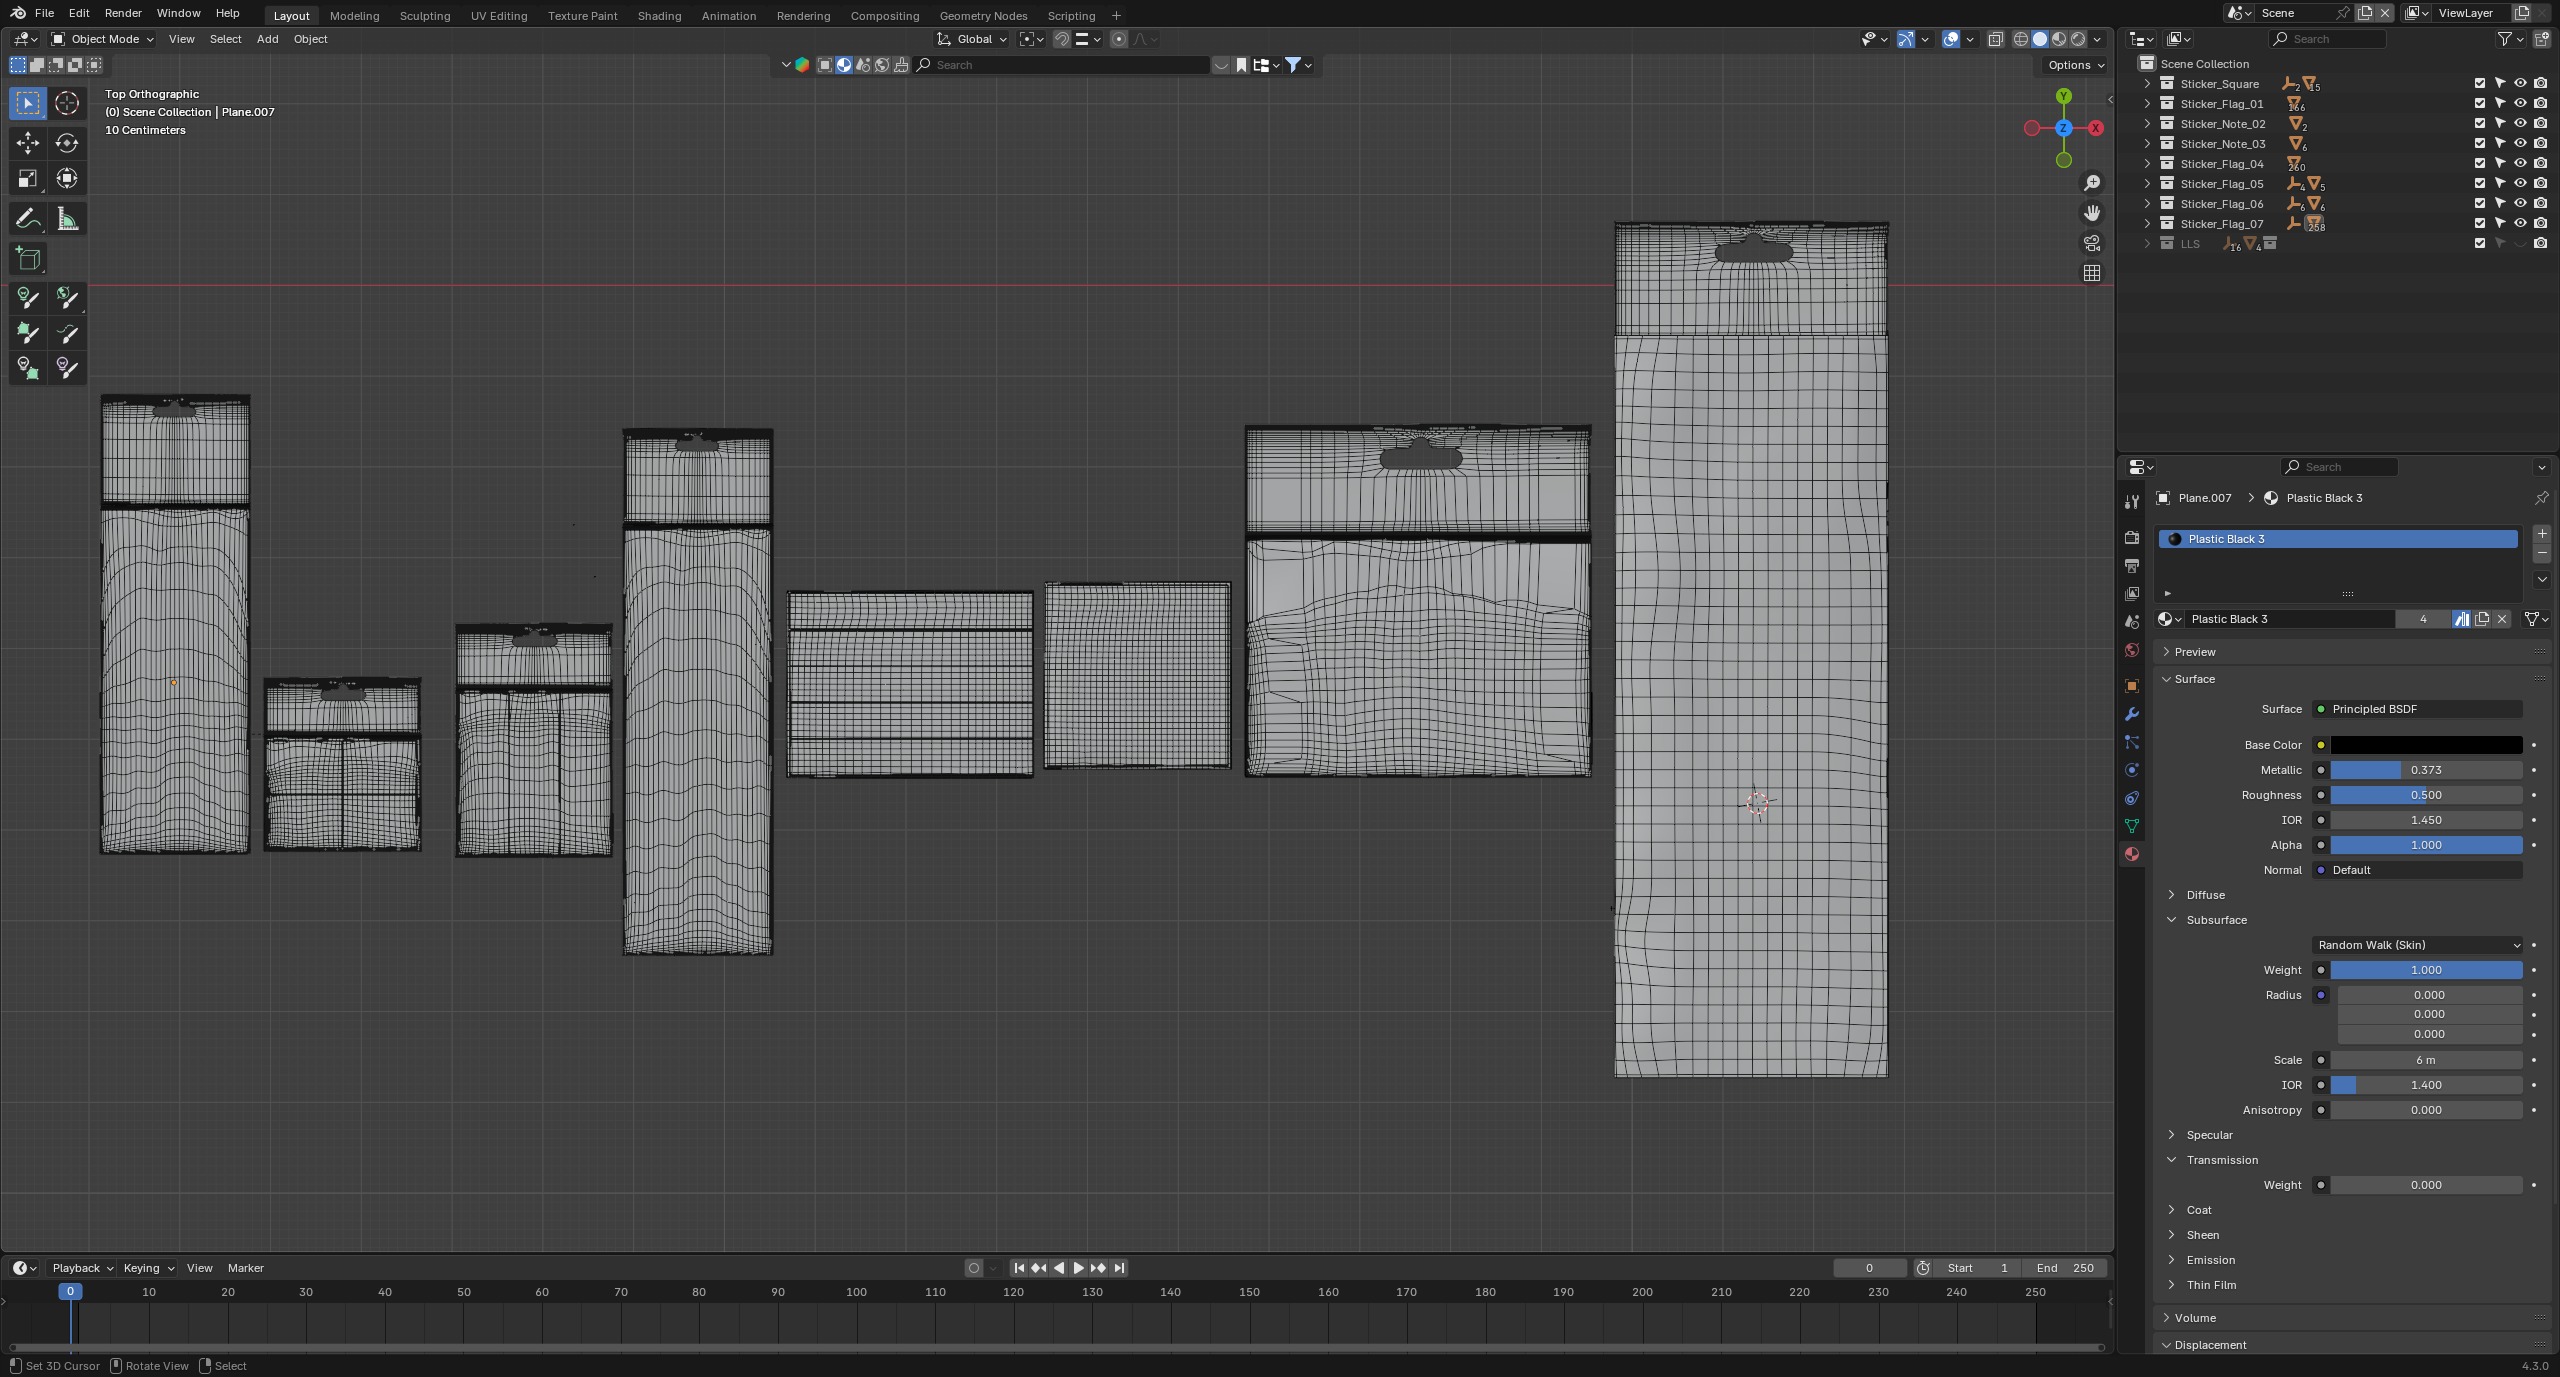The width and height of the screenshot is (2560, 1377).
Task: Choose the Transform tool
Action: pos(67,179)
